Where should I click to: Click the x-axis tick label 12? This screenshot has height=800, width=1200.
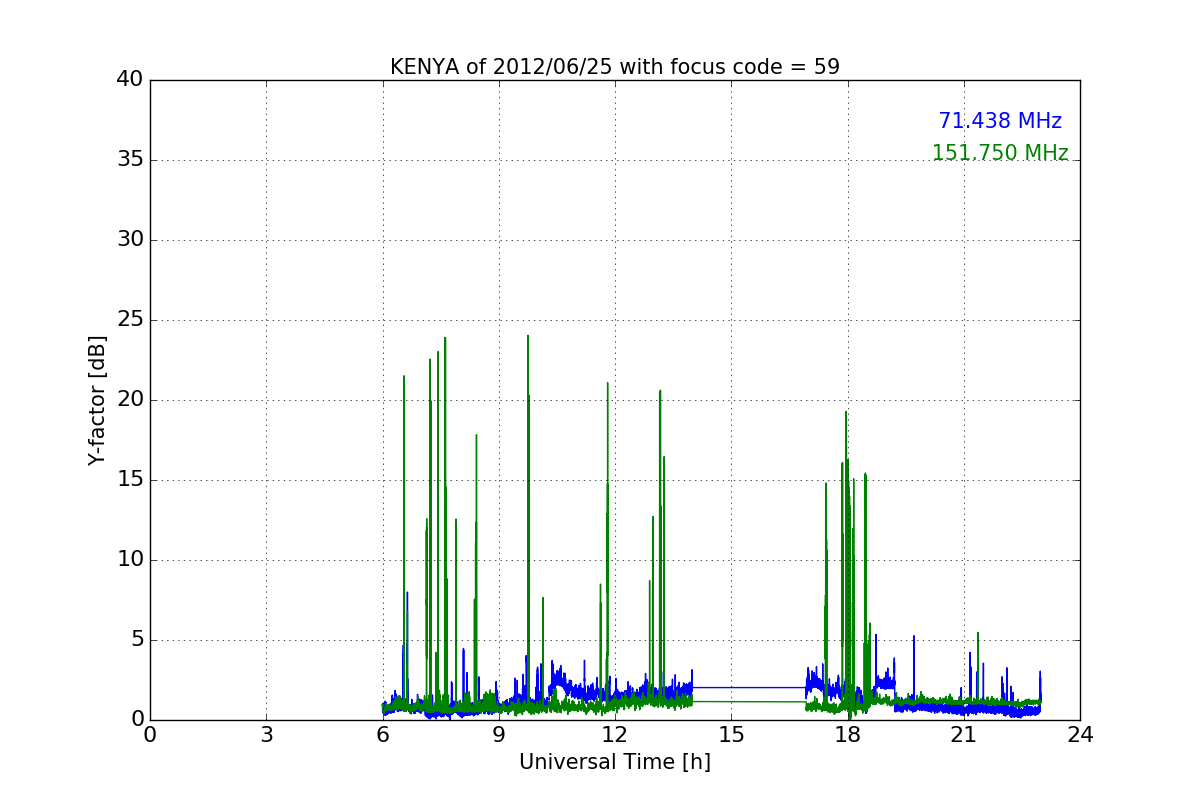click(x=615, y=735)
